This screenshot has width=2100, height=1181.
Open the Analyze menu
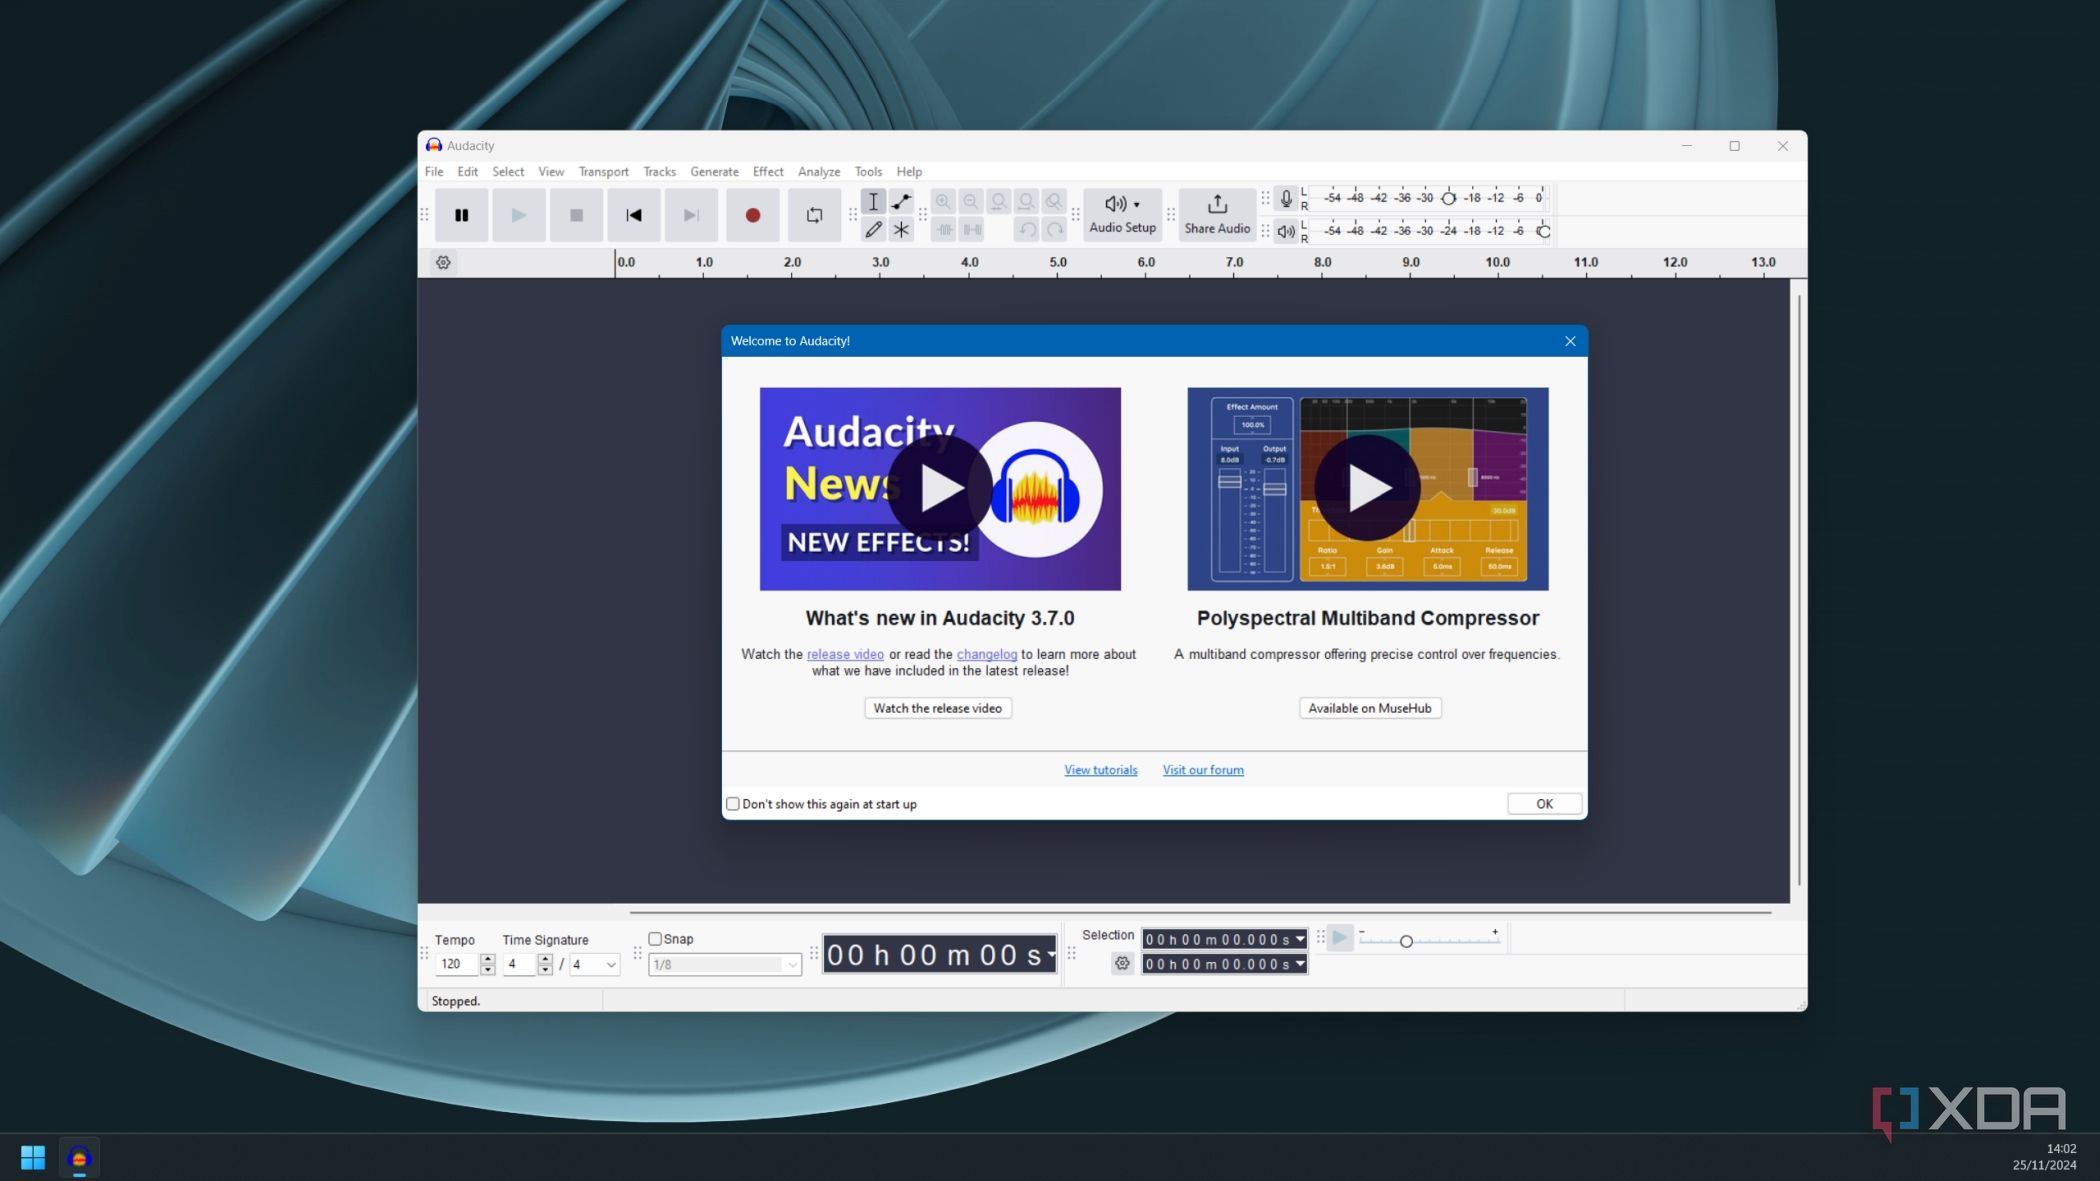(819, 172)
